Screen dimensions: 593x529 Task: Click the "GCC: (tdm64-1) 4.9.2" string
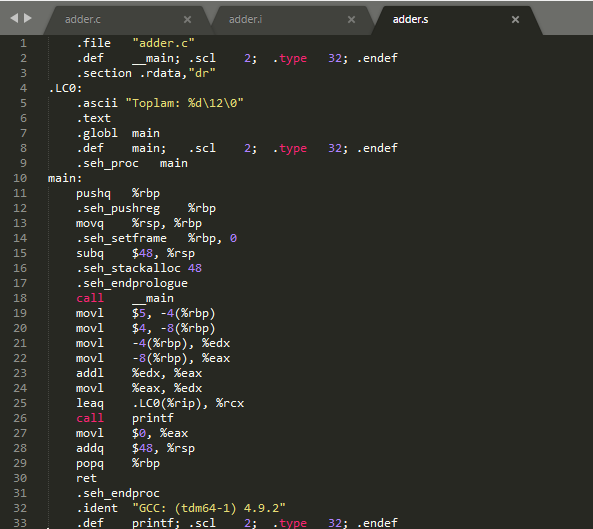click(x=209, y=508)
